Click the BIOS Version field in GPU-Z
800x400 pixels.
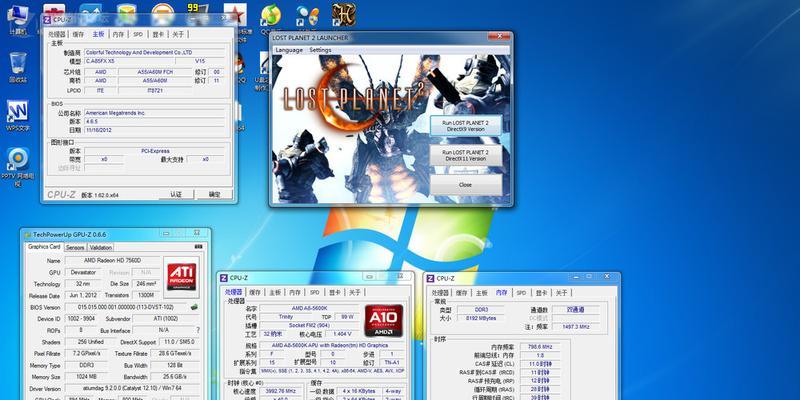[126, 307]
